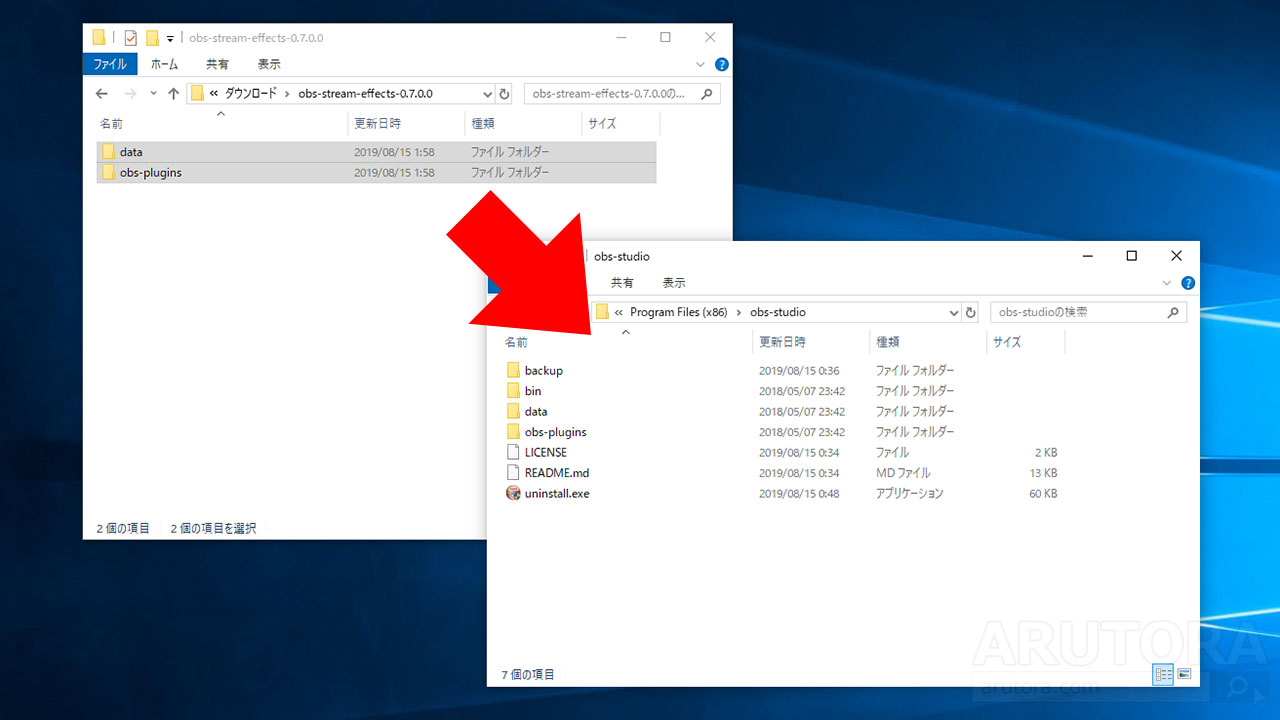Open the recent locations dropdown in obs-stream-effects window
The image size is (1280, 720).
pyautogui.click(x=153, y=94)
